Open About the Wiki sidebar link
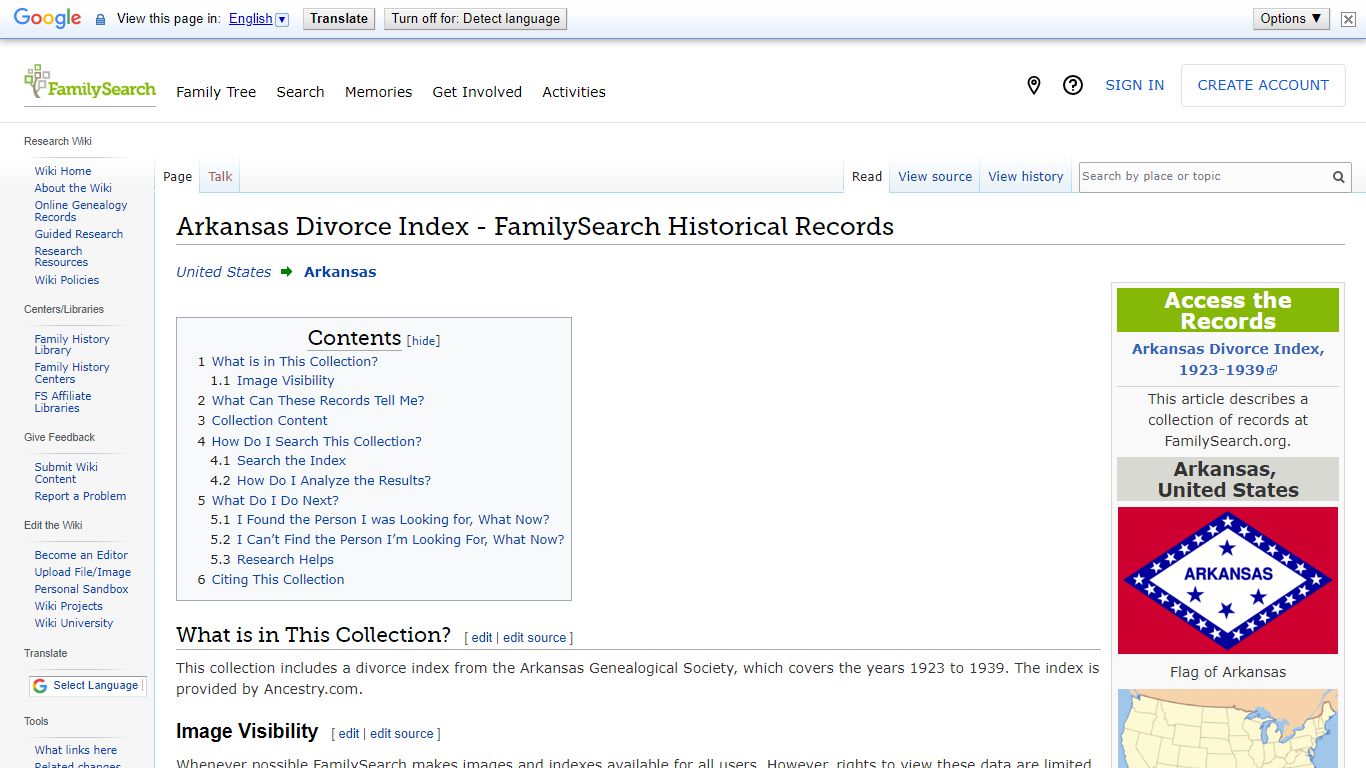1366x768 pixels. click(x=73, y=188)
